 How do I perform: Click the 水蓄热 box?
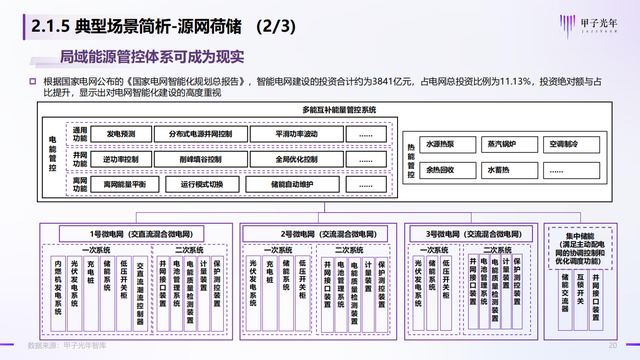[509, 170]
